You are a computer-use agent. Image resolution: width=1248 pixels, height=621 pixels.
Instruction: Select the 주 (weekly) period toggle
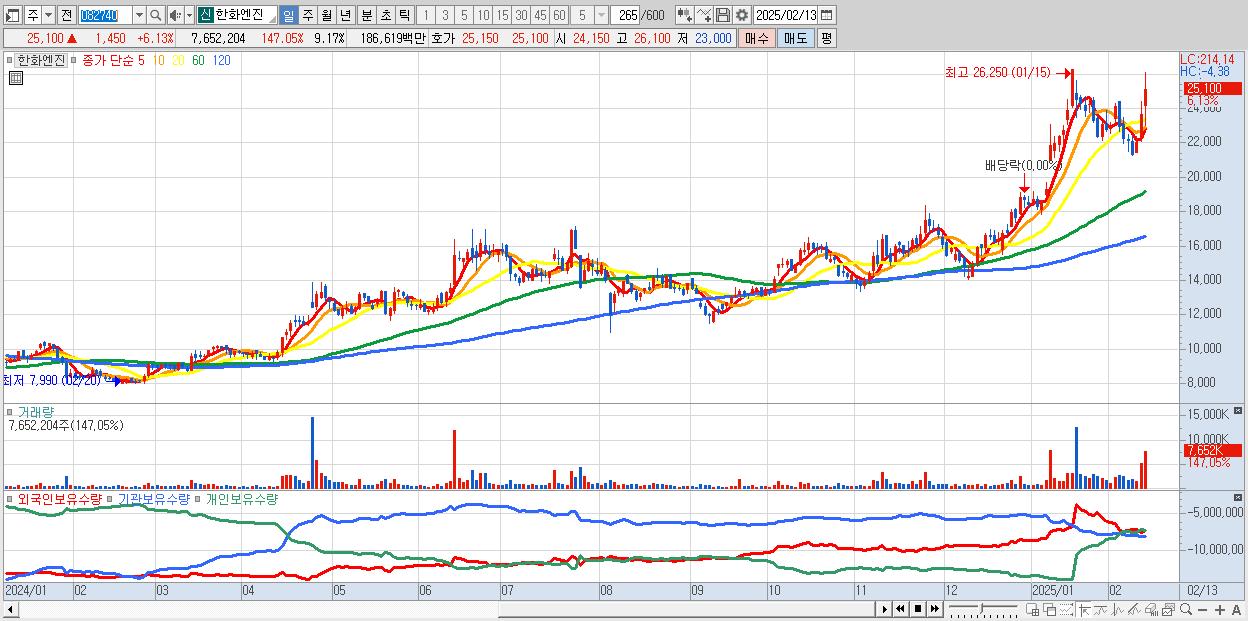click(307, 15)
